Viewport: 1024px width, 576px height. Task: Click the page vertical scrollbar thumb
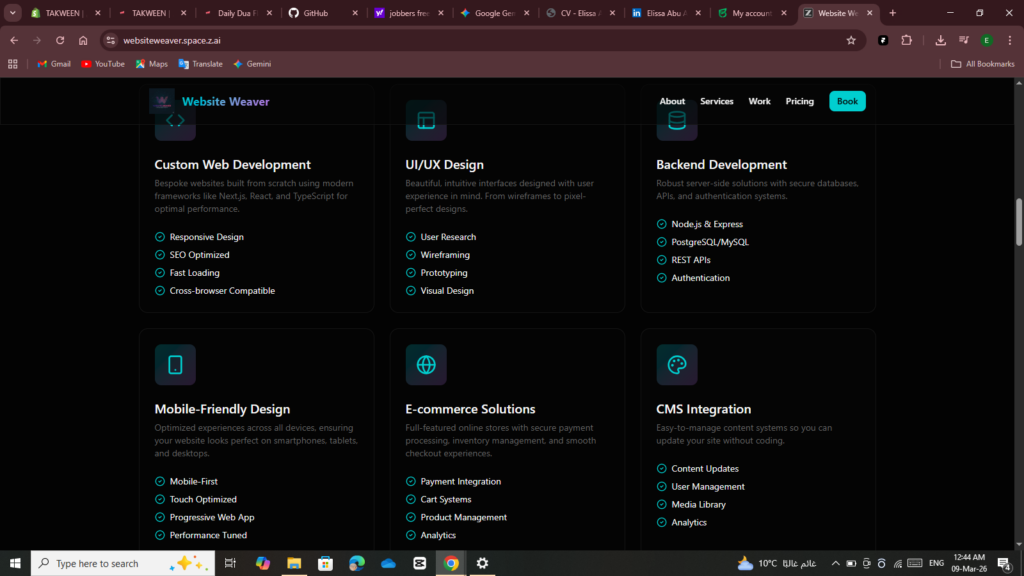tap(1019, 222)
